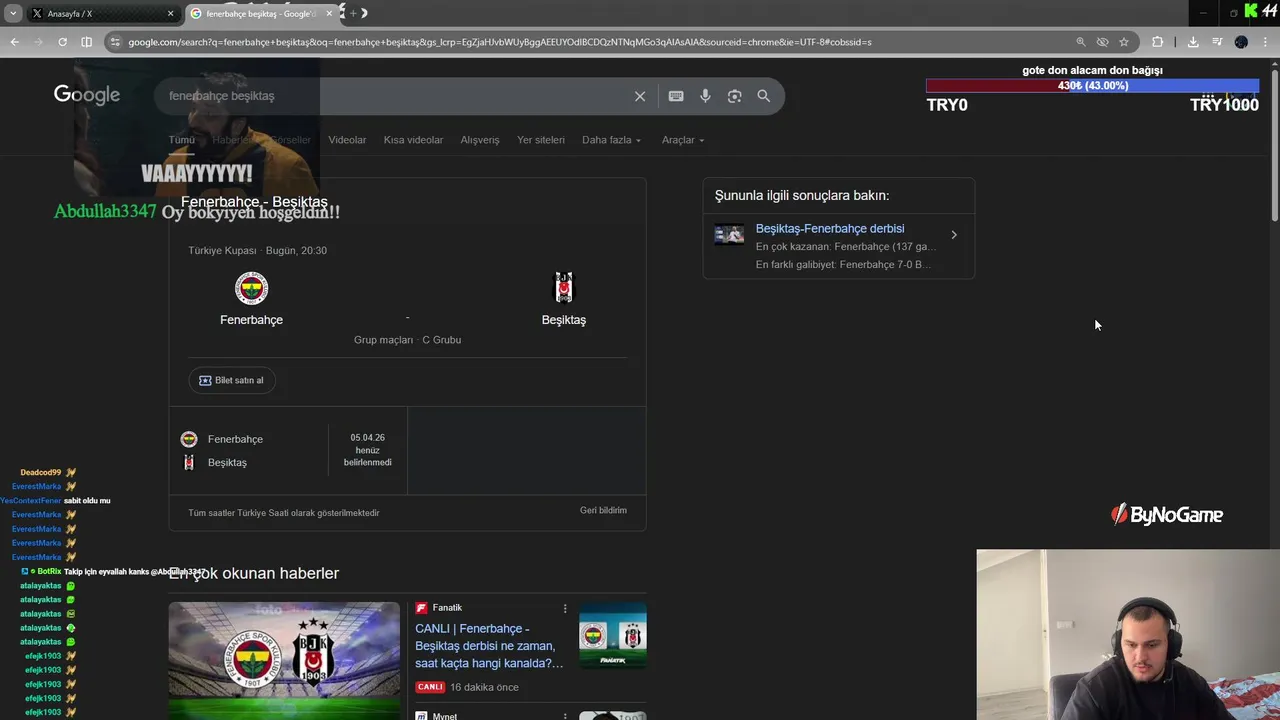Click the Fenerbahçe-Beşiktaş news image

[x=284, y=661]
